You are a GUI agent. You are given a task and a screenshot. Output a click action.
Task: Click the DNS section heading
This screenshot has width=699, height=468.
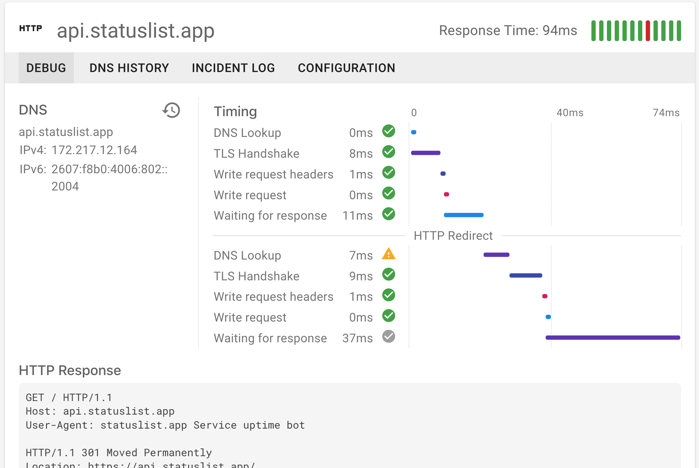33,110
